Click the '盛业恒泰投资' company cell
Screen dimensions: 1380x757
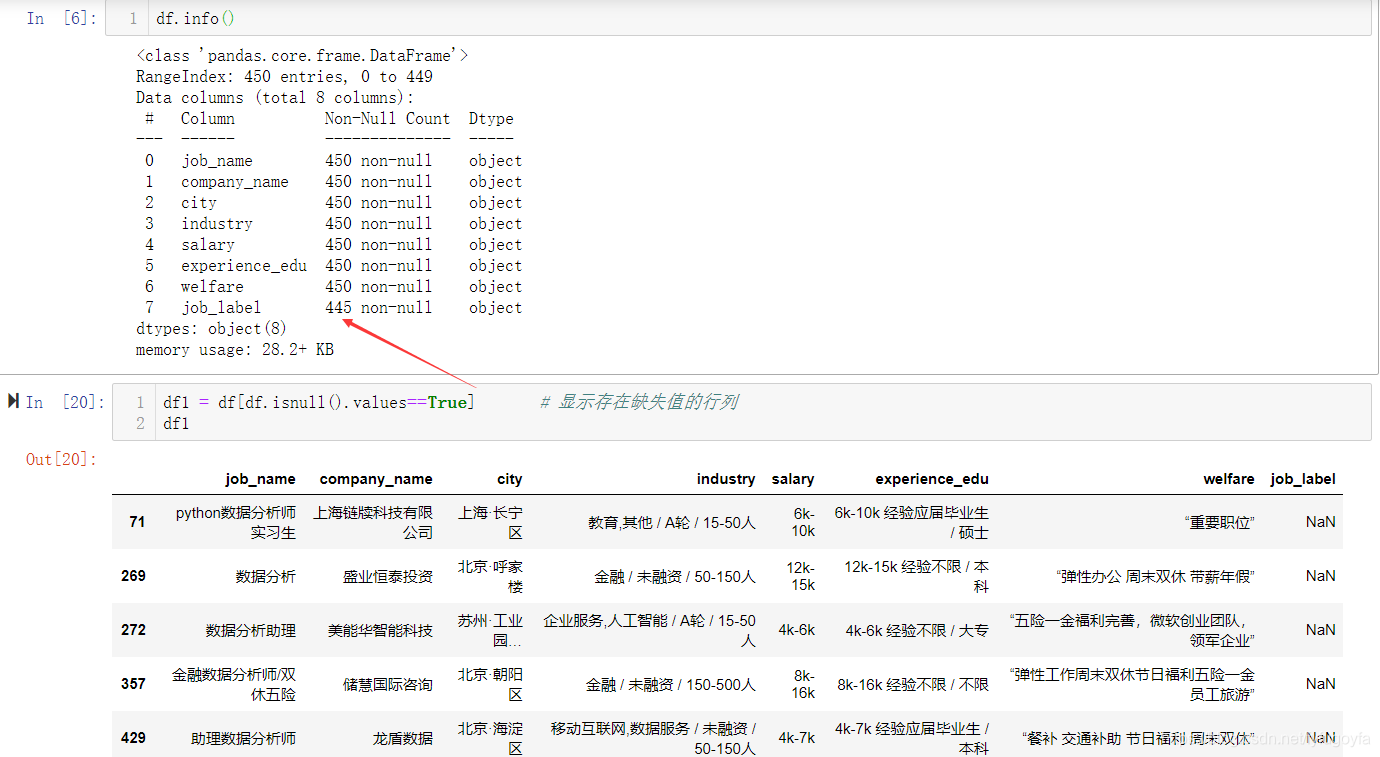click(388, 576)
